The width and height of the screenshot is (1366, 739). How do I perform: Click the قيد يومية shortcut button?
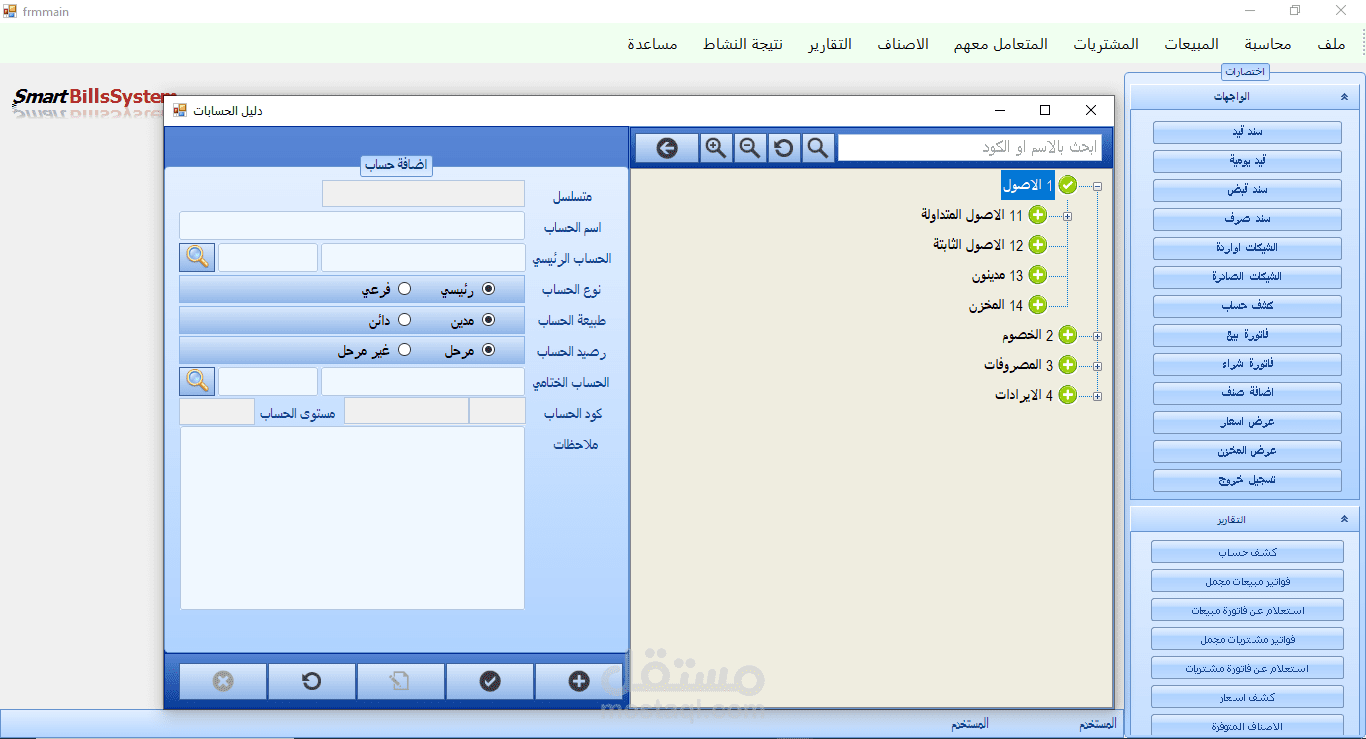pyautogui.click(x=1247, y=161)
